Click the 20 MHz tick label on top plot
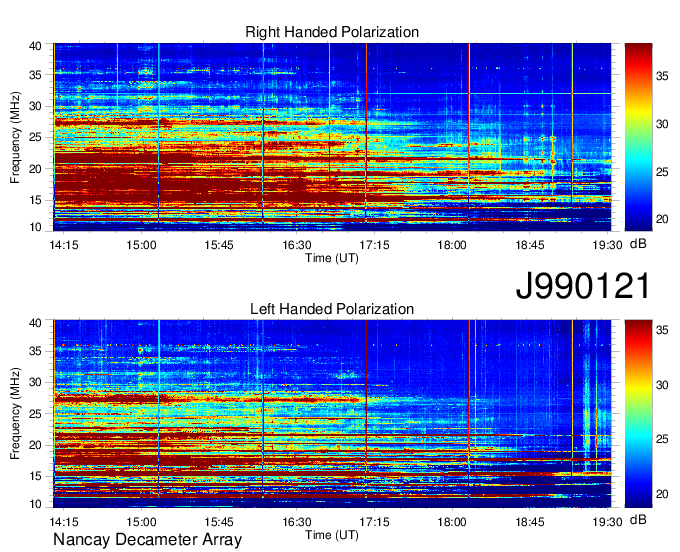This screenshot has height=552, width=680. pos(35,169)
